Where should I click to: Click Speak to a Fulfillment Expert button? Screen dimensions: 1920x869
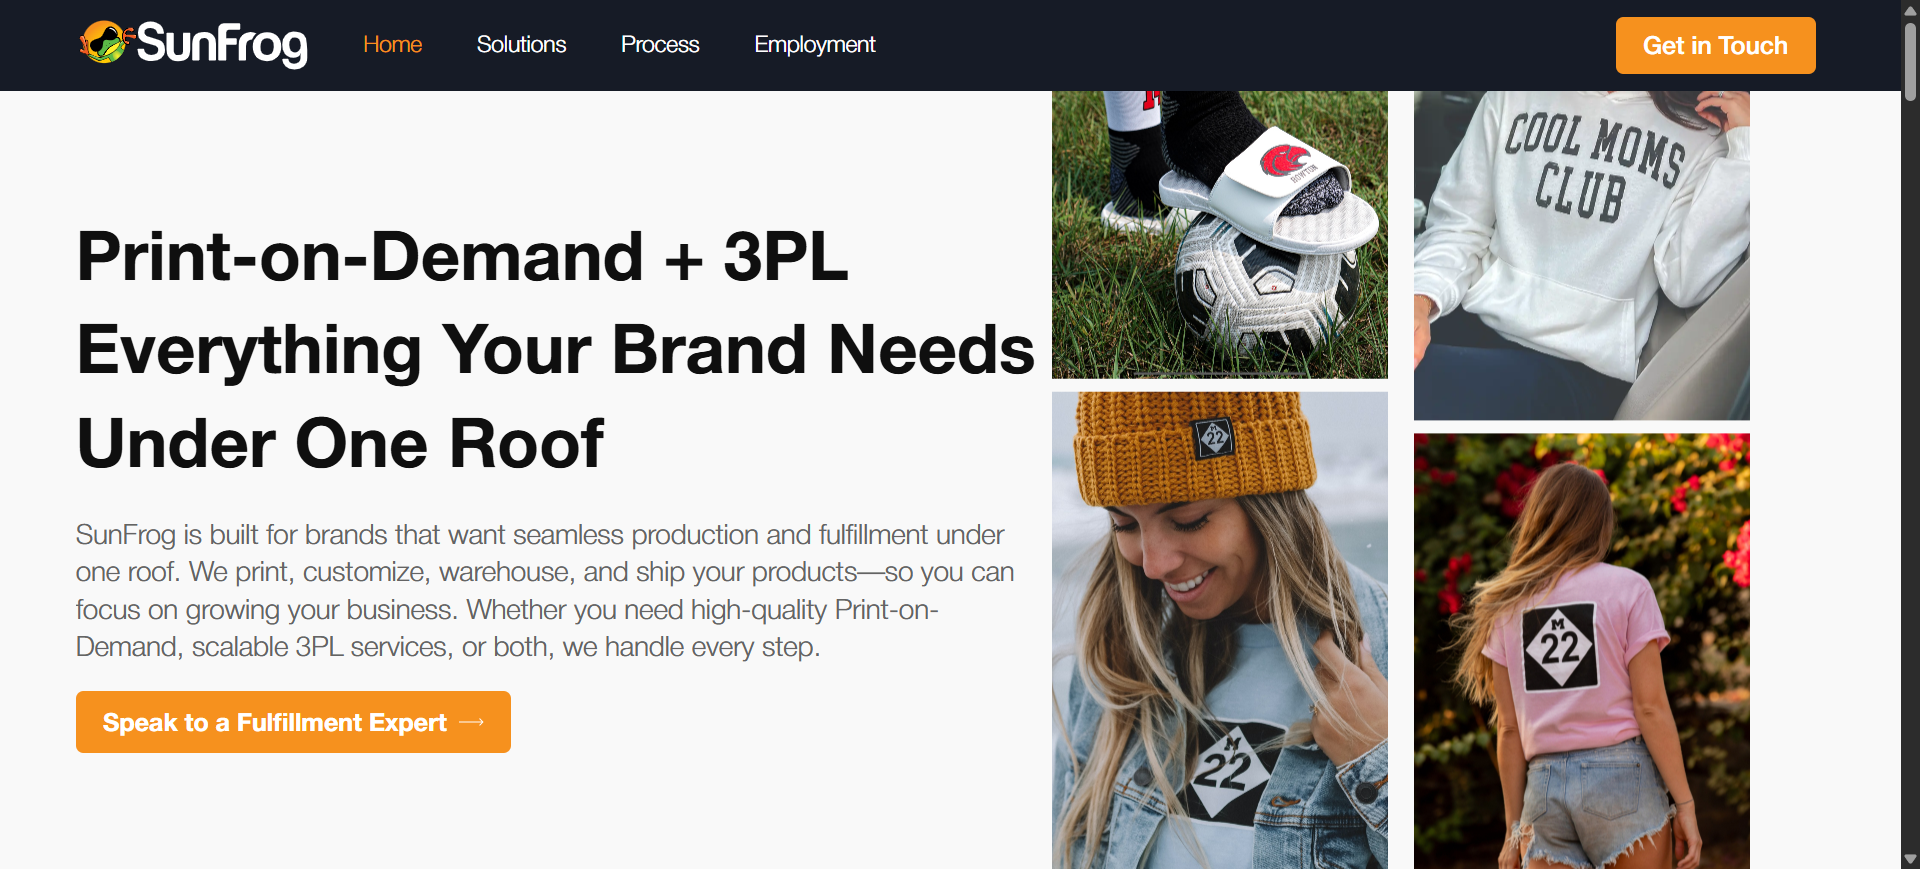point(293,722)
